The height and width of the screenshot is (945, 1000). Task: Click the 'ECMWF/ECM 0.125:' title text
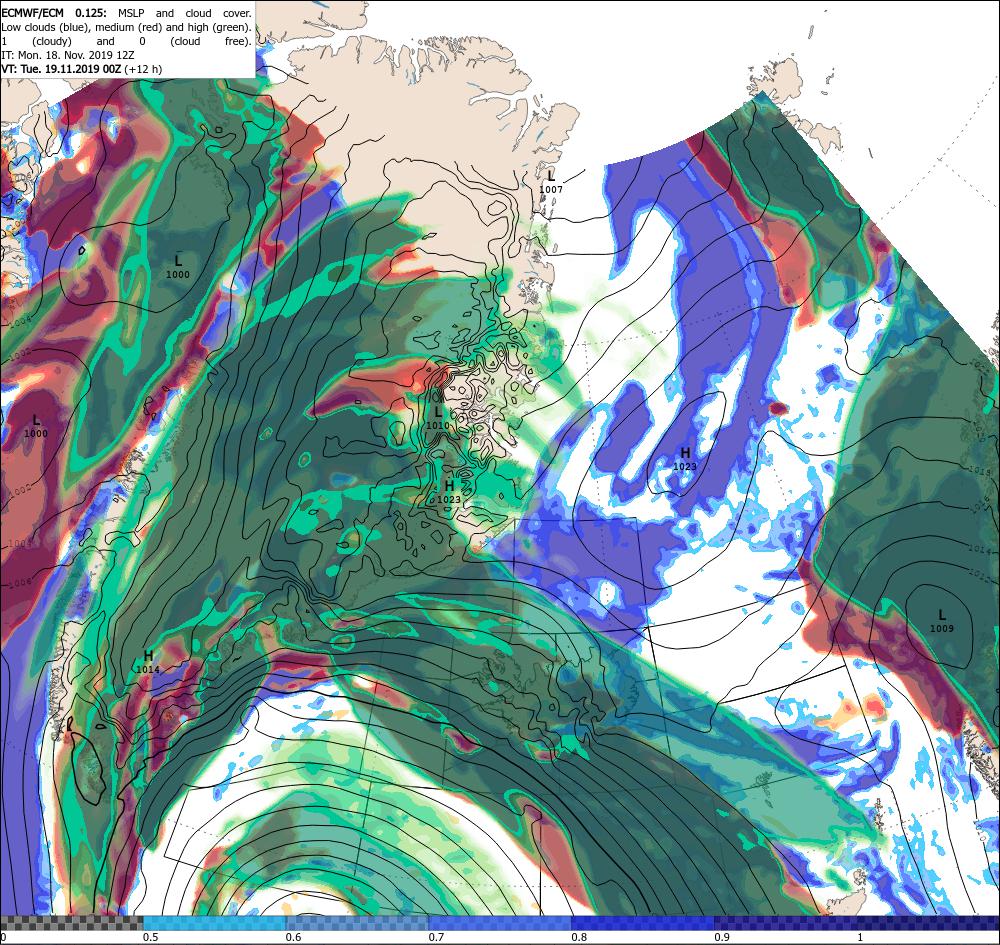click(54, 13)
